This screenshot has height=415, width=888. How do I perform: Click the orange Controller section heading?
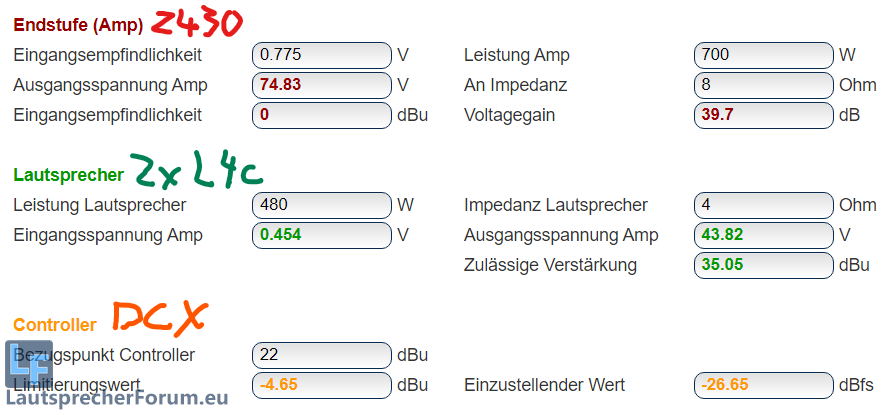[55, 325]
